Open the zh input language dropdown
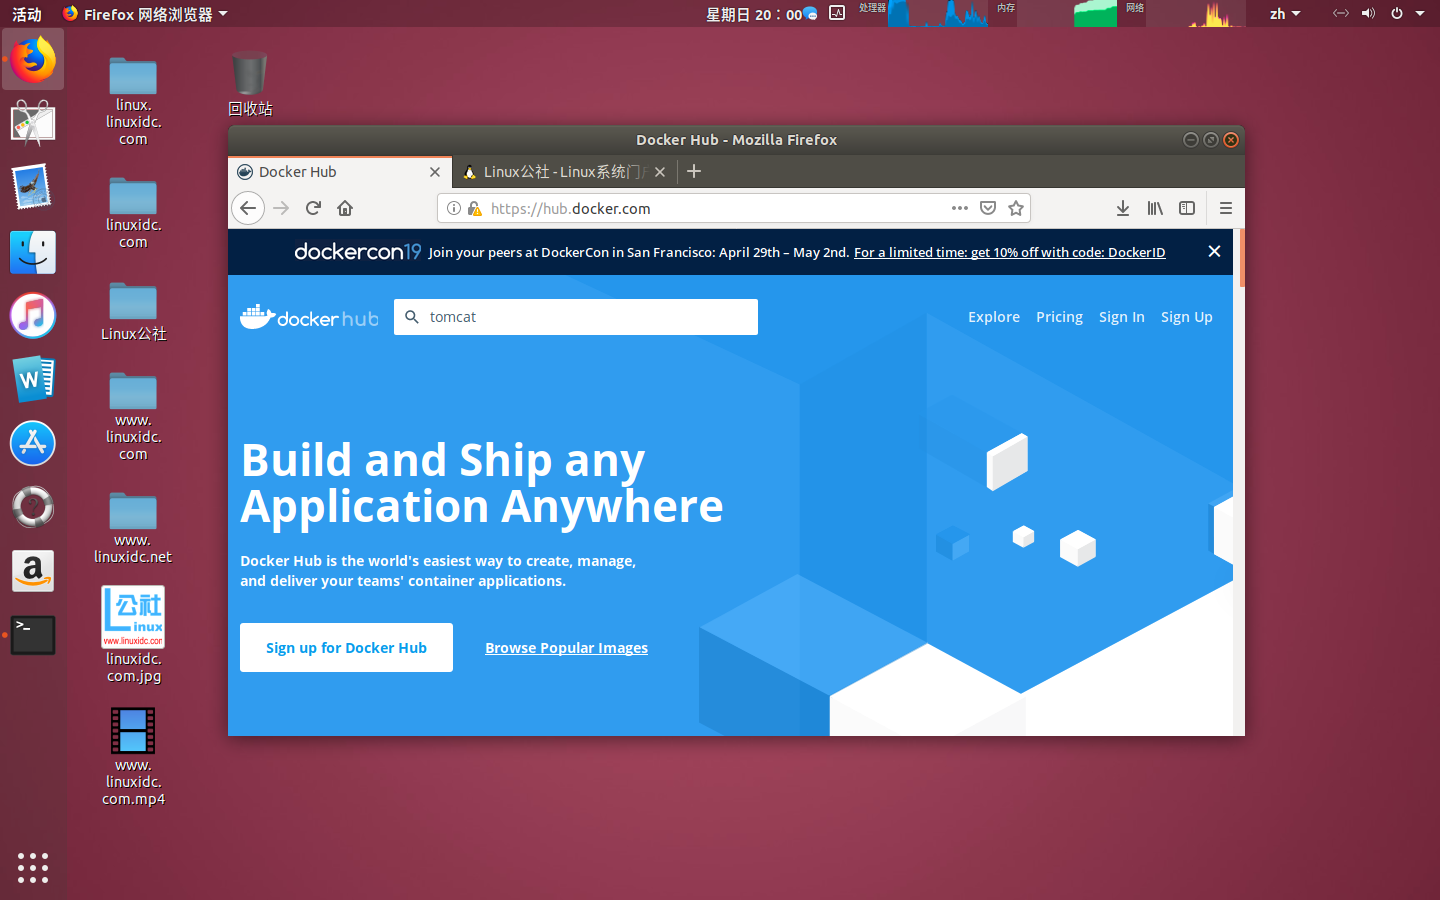The height and width of the screenshot is (900, 1440). (x=1285, y=14)
